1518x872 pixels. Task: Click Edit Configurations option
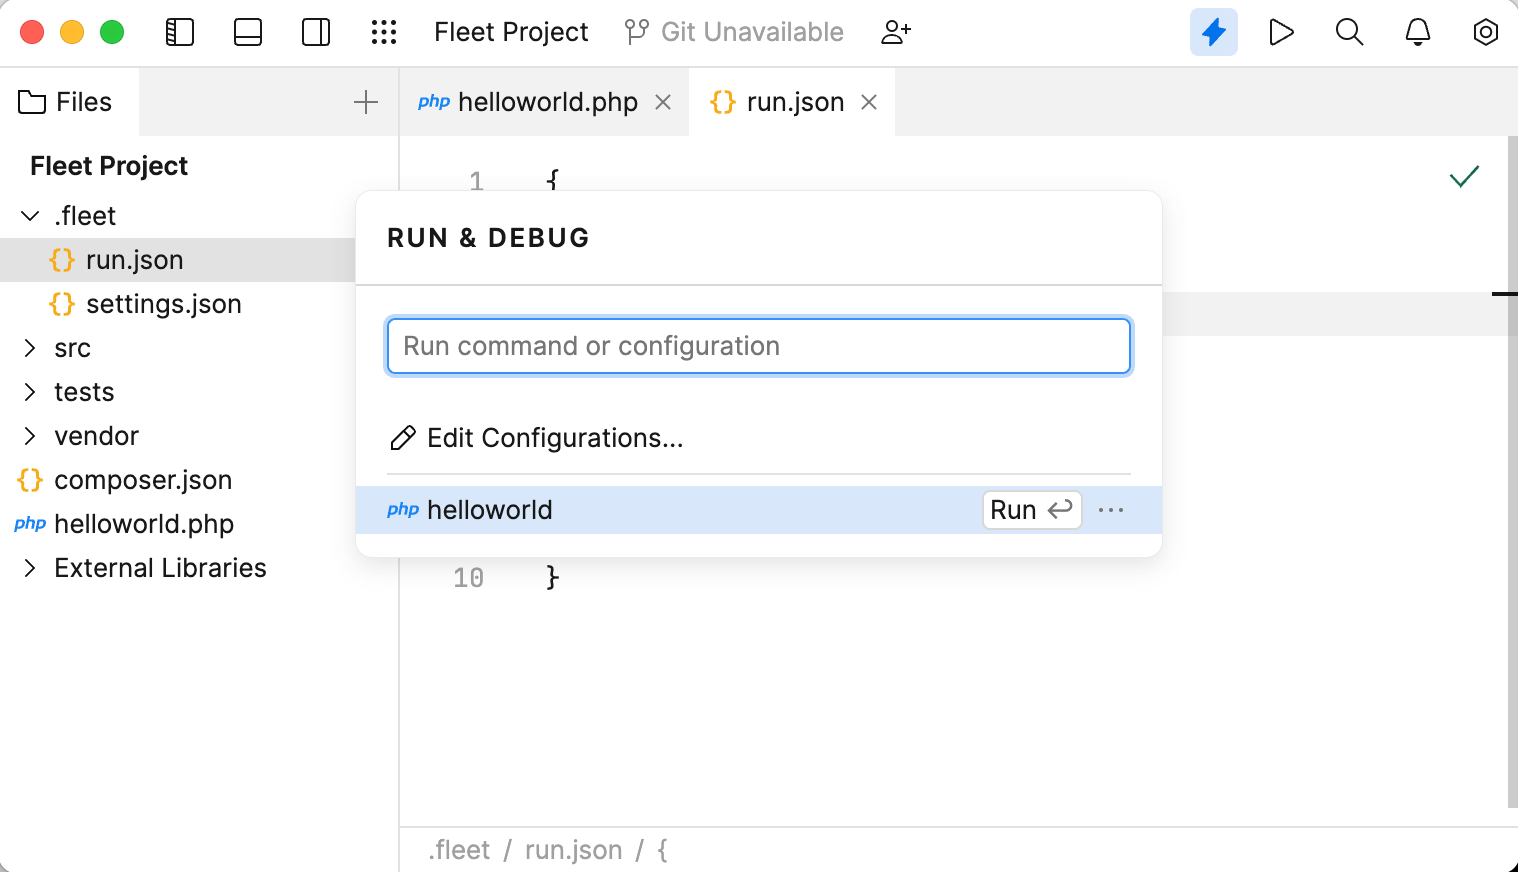[x=554, y=438]
